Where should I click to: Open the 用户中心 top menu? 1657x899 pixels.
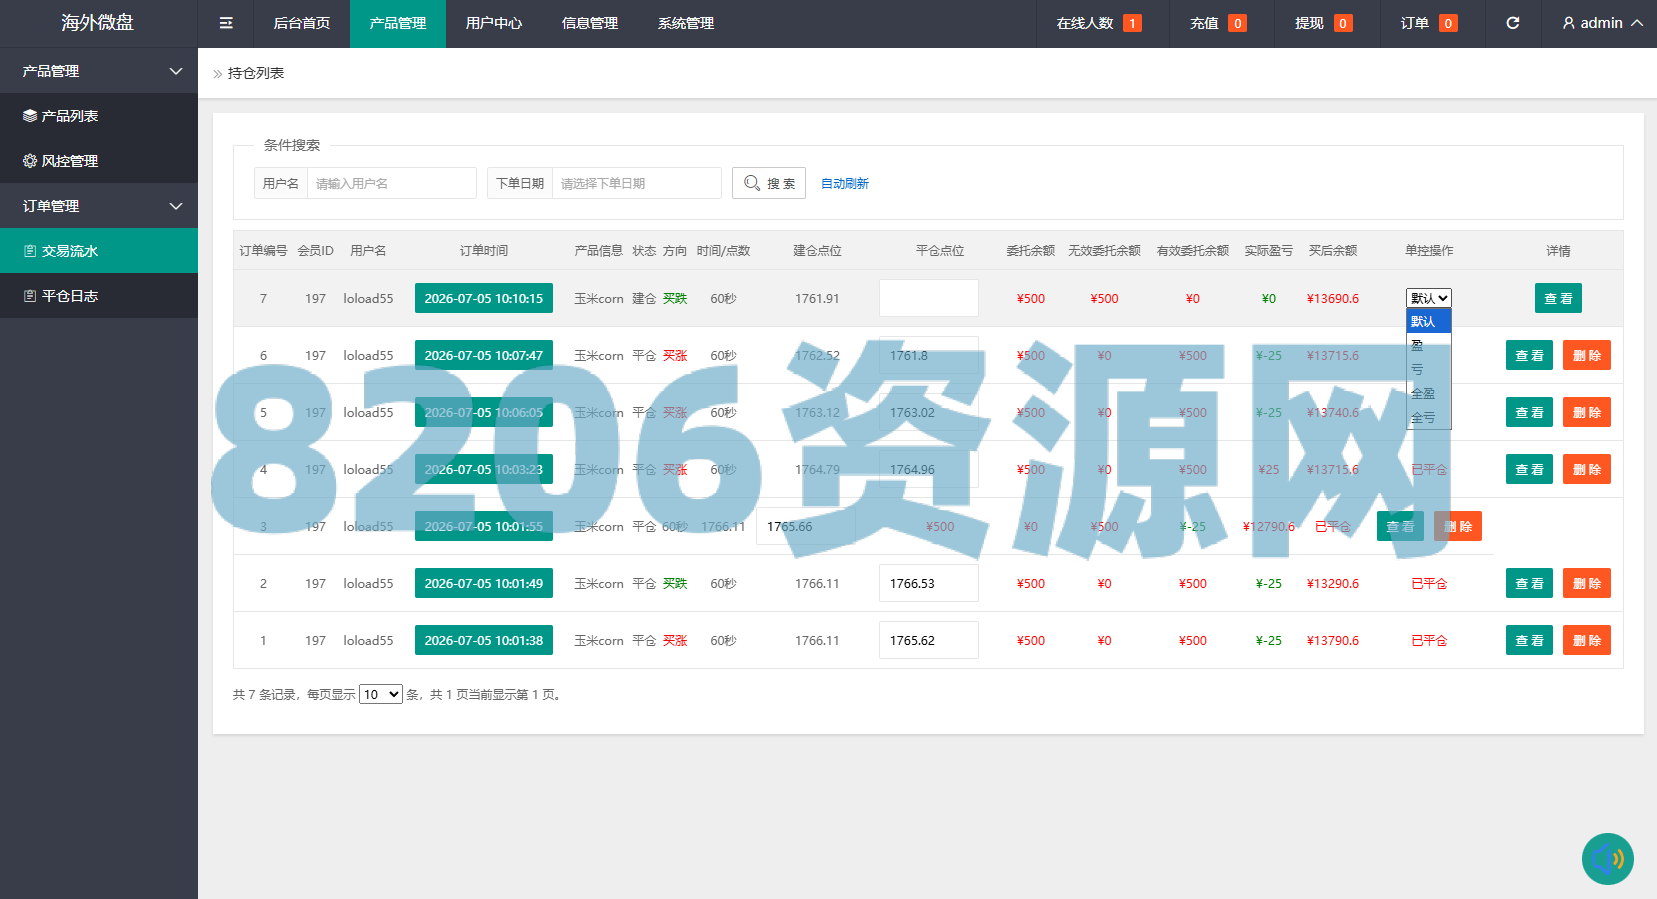[x=494, y=23]
